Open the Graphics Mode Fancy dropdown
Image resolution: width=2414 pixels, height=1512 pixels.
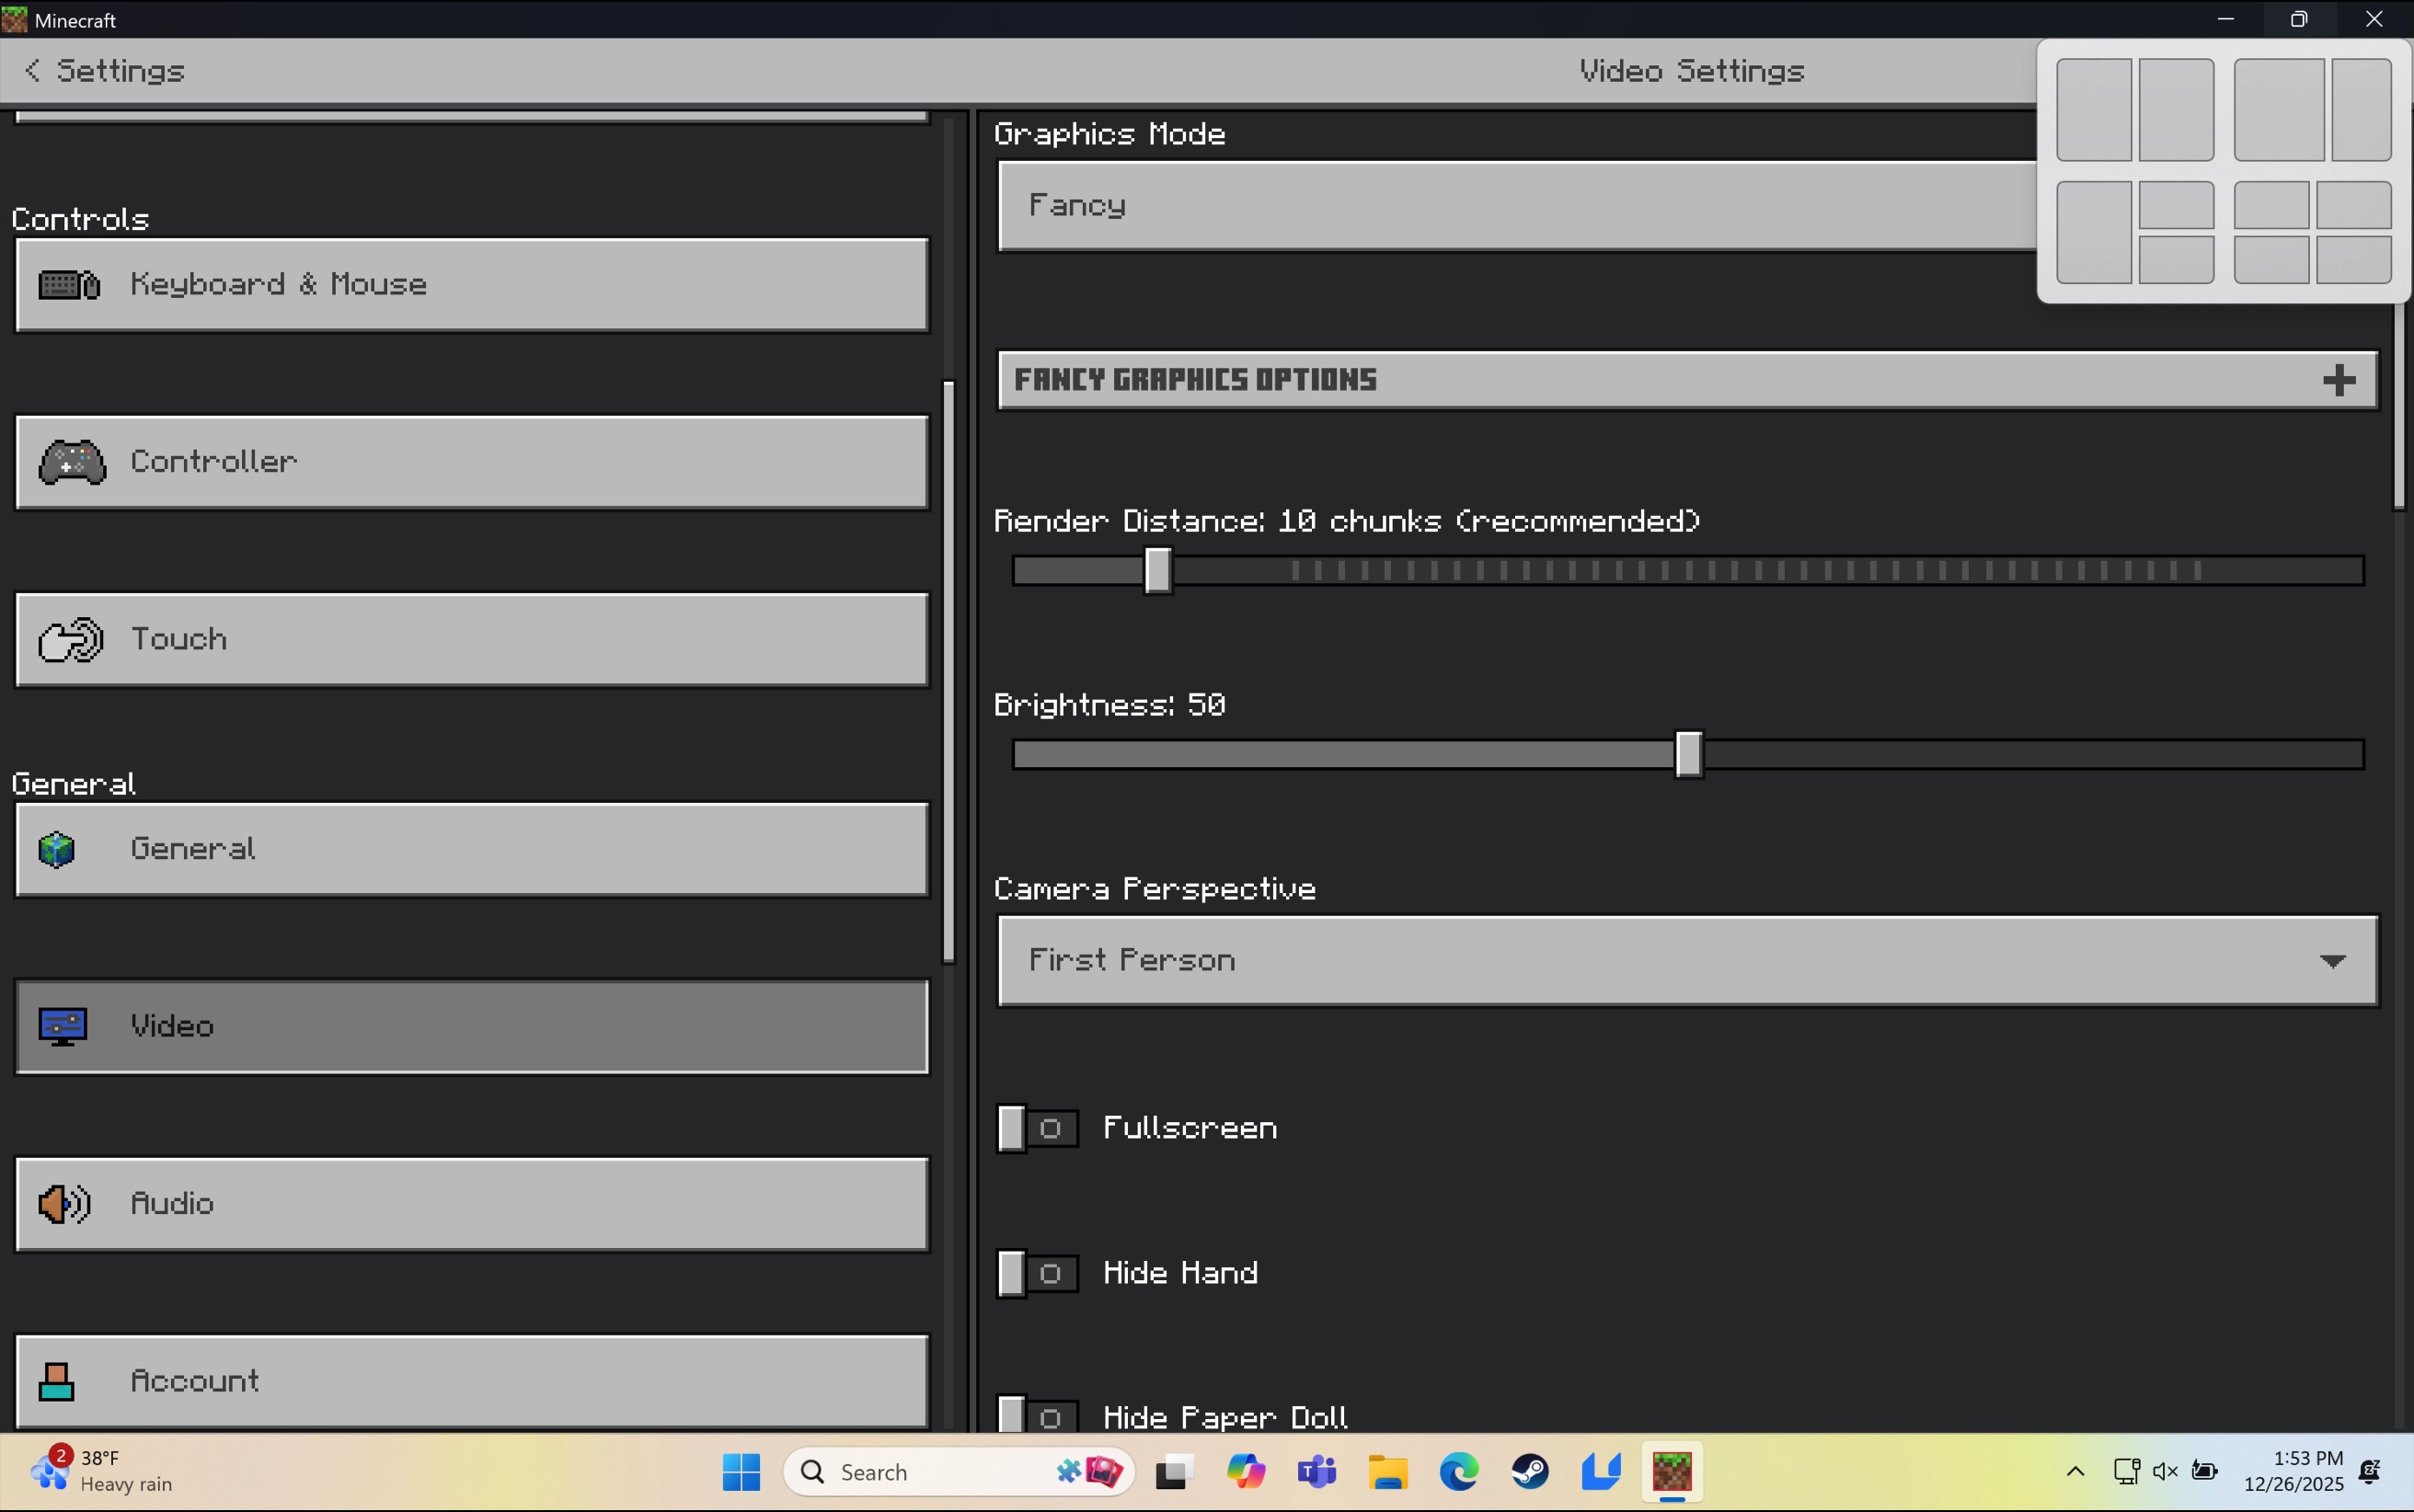click(1500, 206)
